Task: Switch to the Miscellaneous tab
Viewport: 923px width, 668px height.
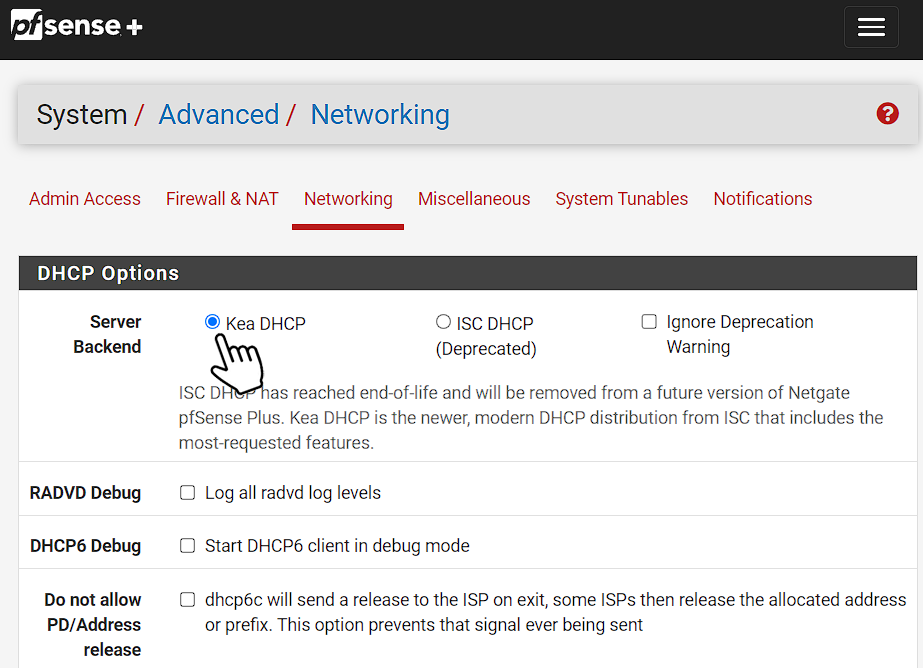Action: pos(474,198)
